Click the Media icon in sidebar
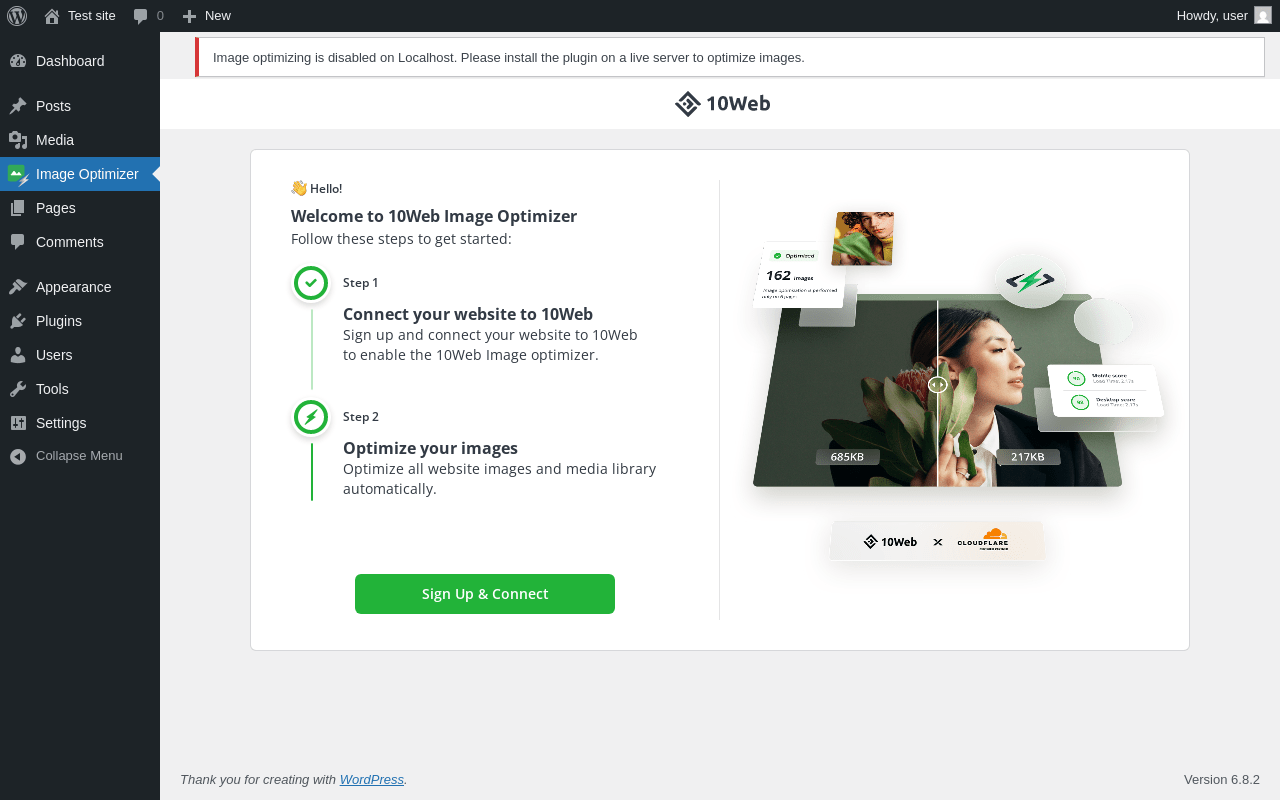 18,140
